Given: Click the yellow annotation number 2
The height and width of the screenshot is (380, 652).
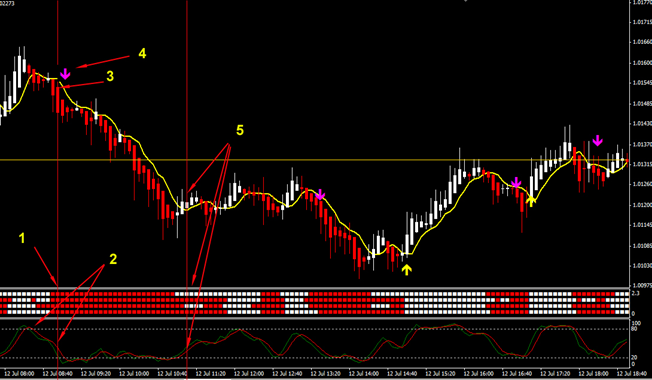Looking at the screenshot, I should (113, 259).
